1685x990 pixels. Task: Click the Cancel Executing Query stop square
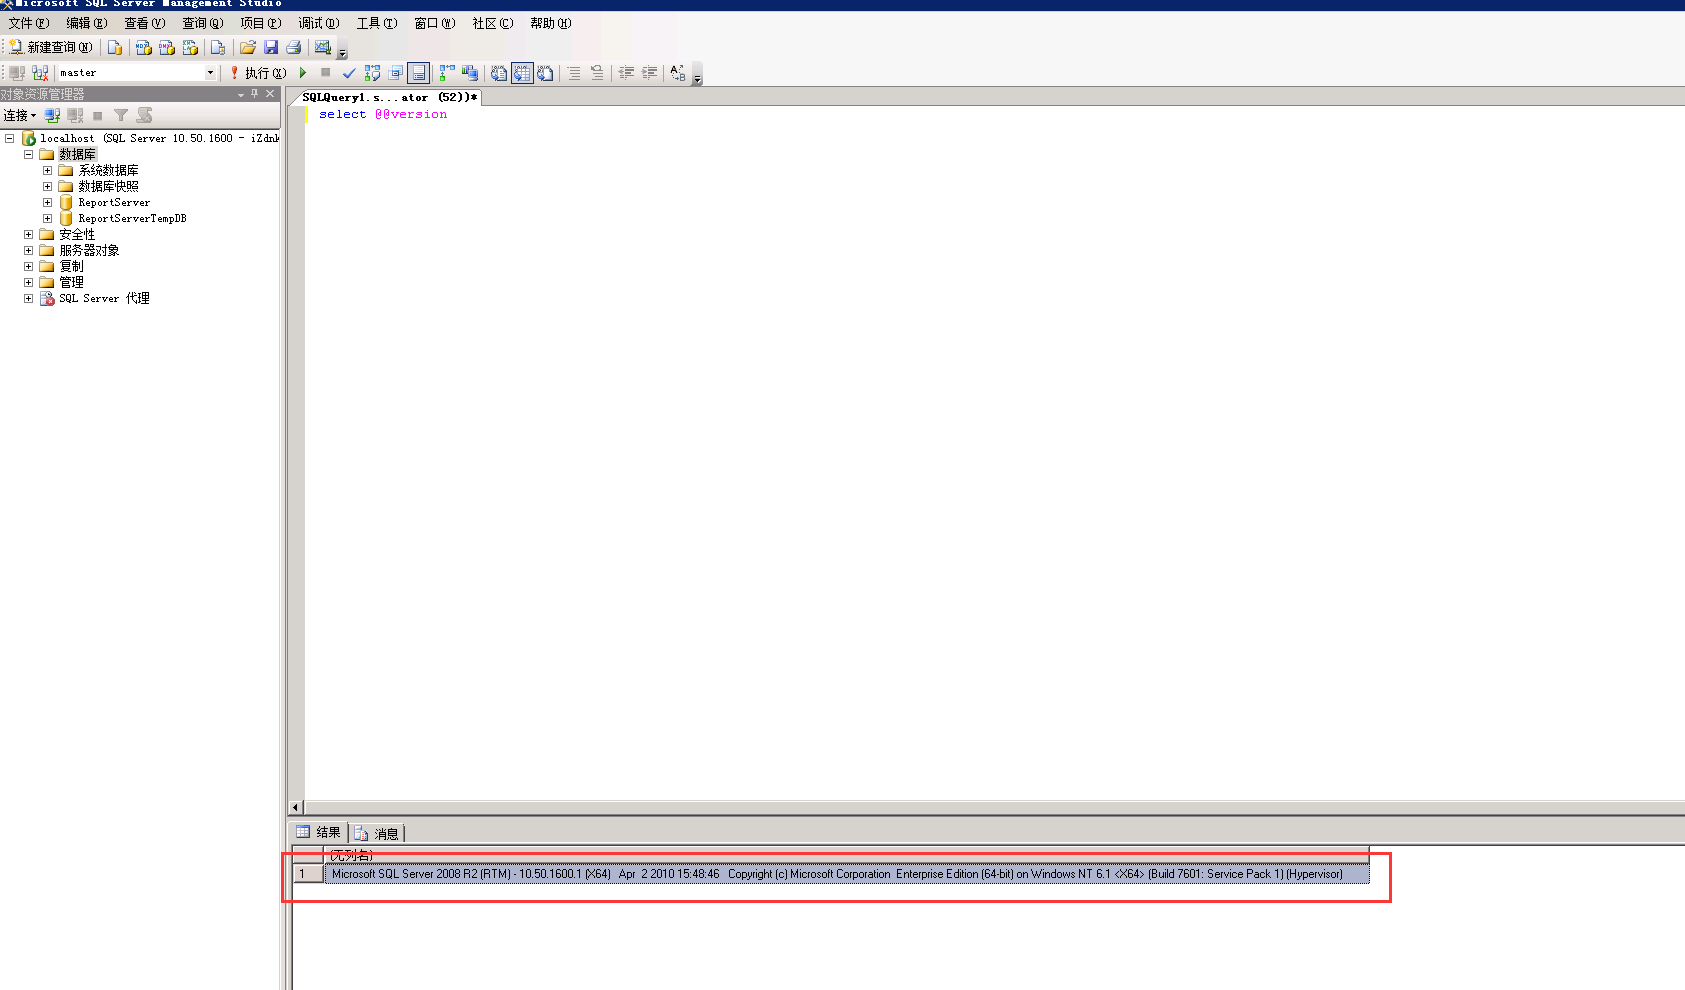click(325, 73)
